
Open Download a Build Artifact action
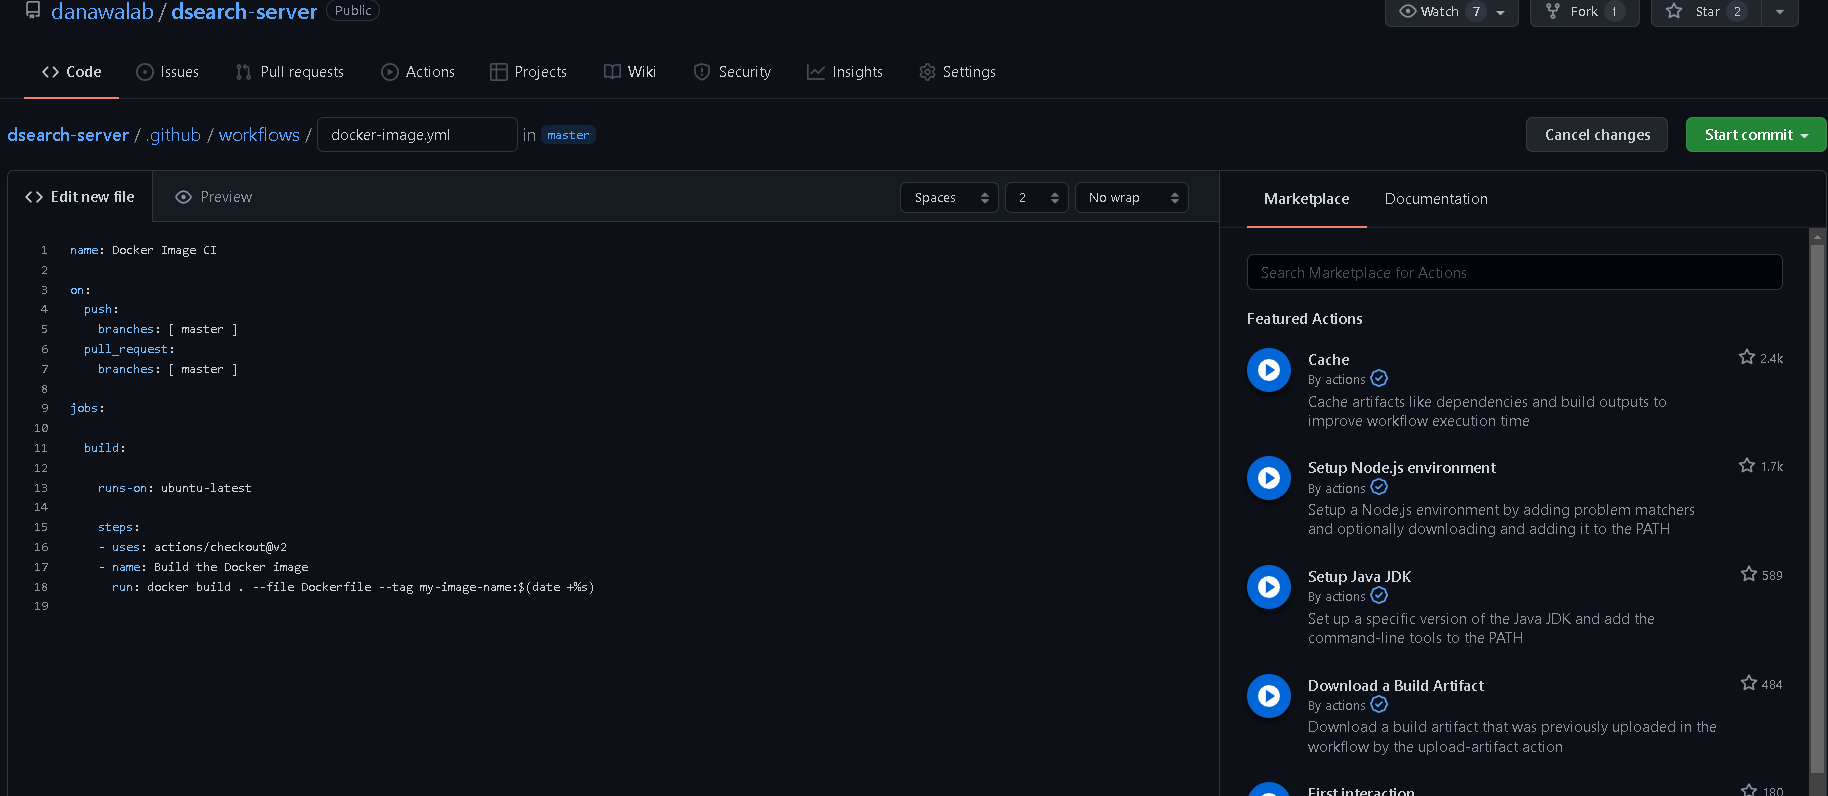point(1395,686)
